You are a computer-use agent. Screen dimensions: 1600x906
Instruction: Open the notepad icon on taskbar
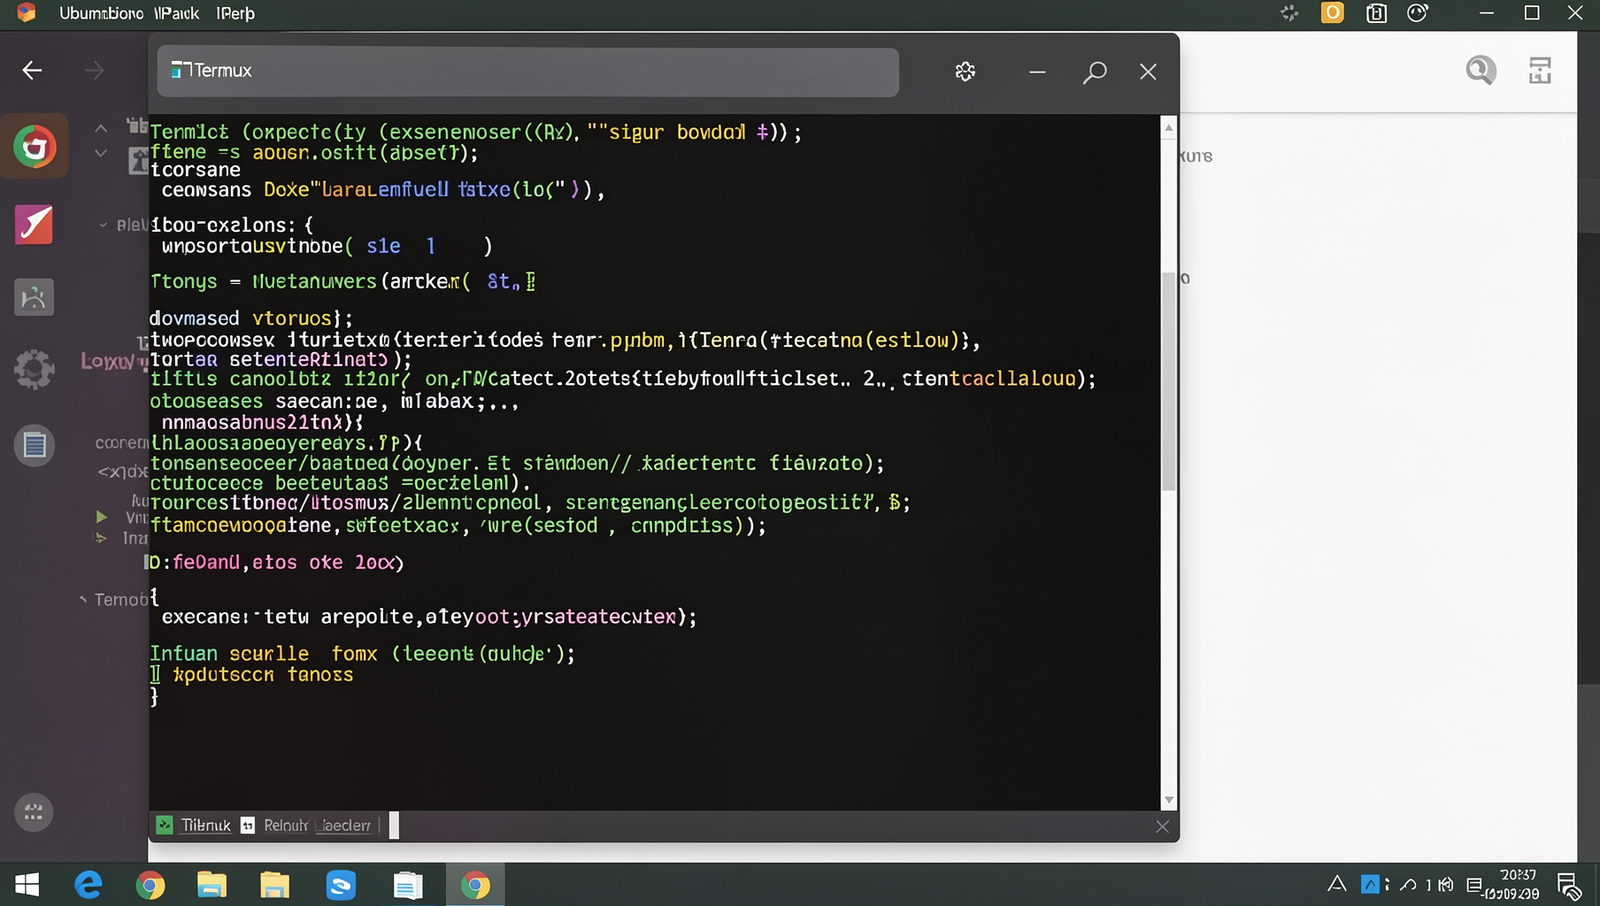click(408, 885)
